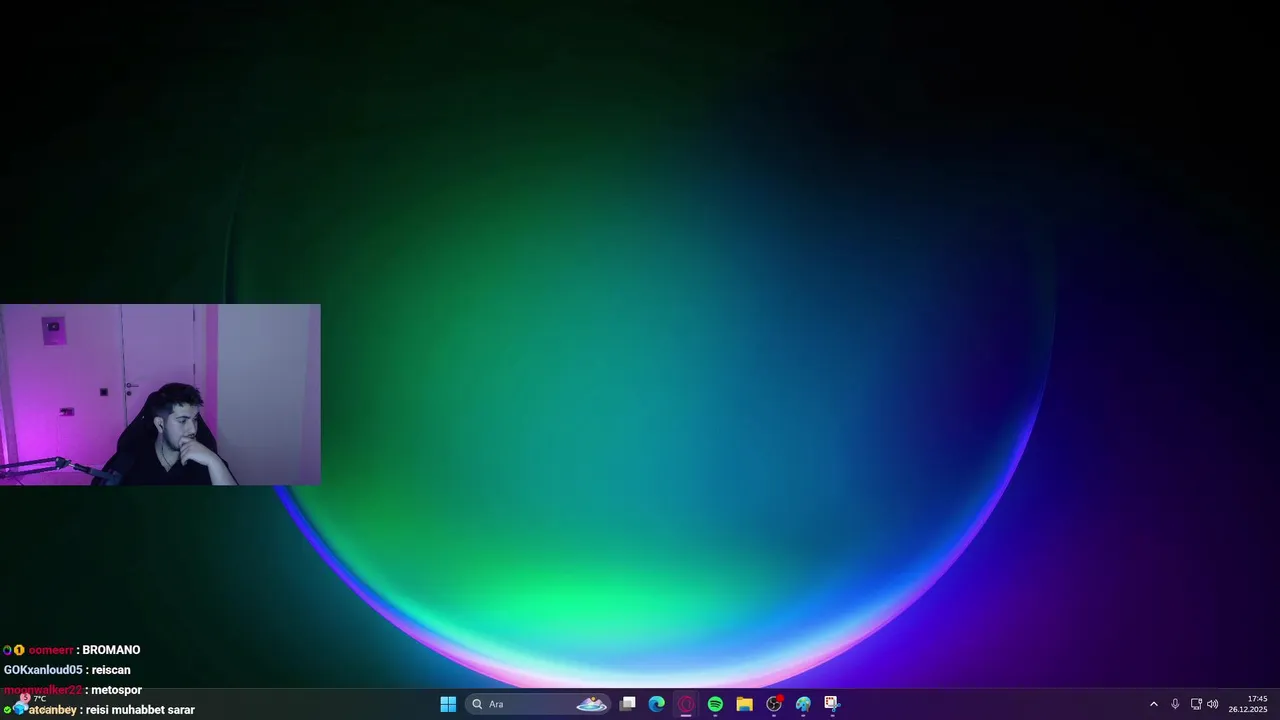Screen dimensions: 1280x720
Task: Expand hidden system tray icons
Action: tap(1153, 704)
